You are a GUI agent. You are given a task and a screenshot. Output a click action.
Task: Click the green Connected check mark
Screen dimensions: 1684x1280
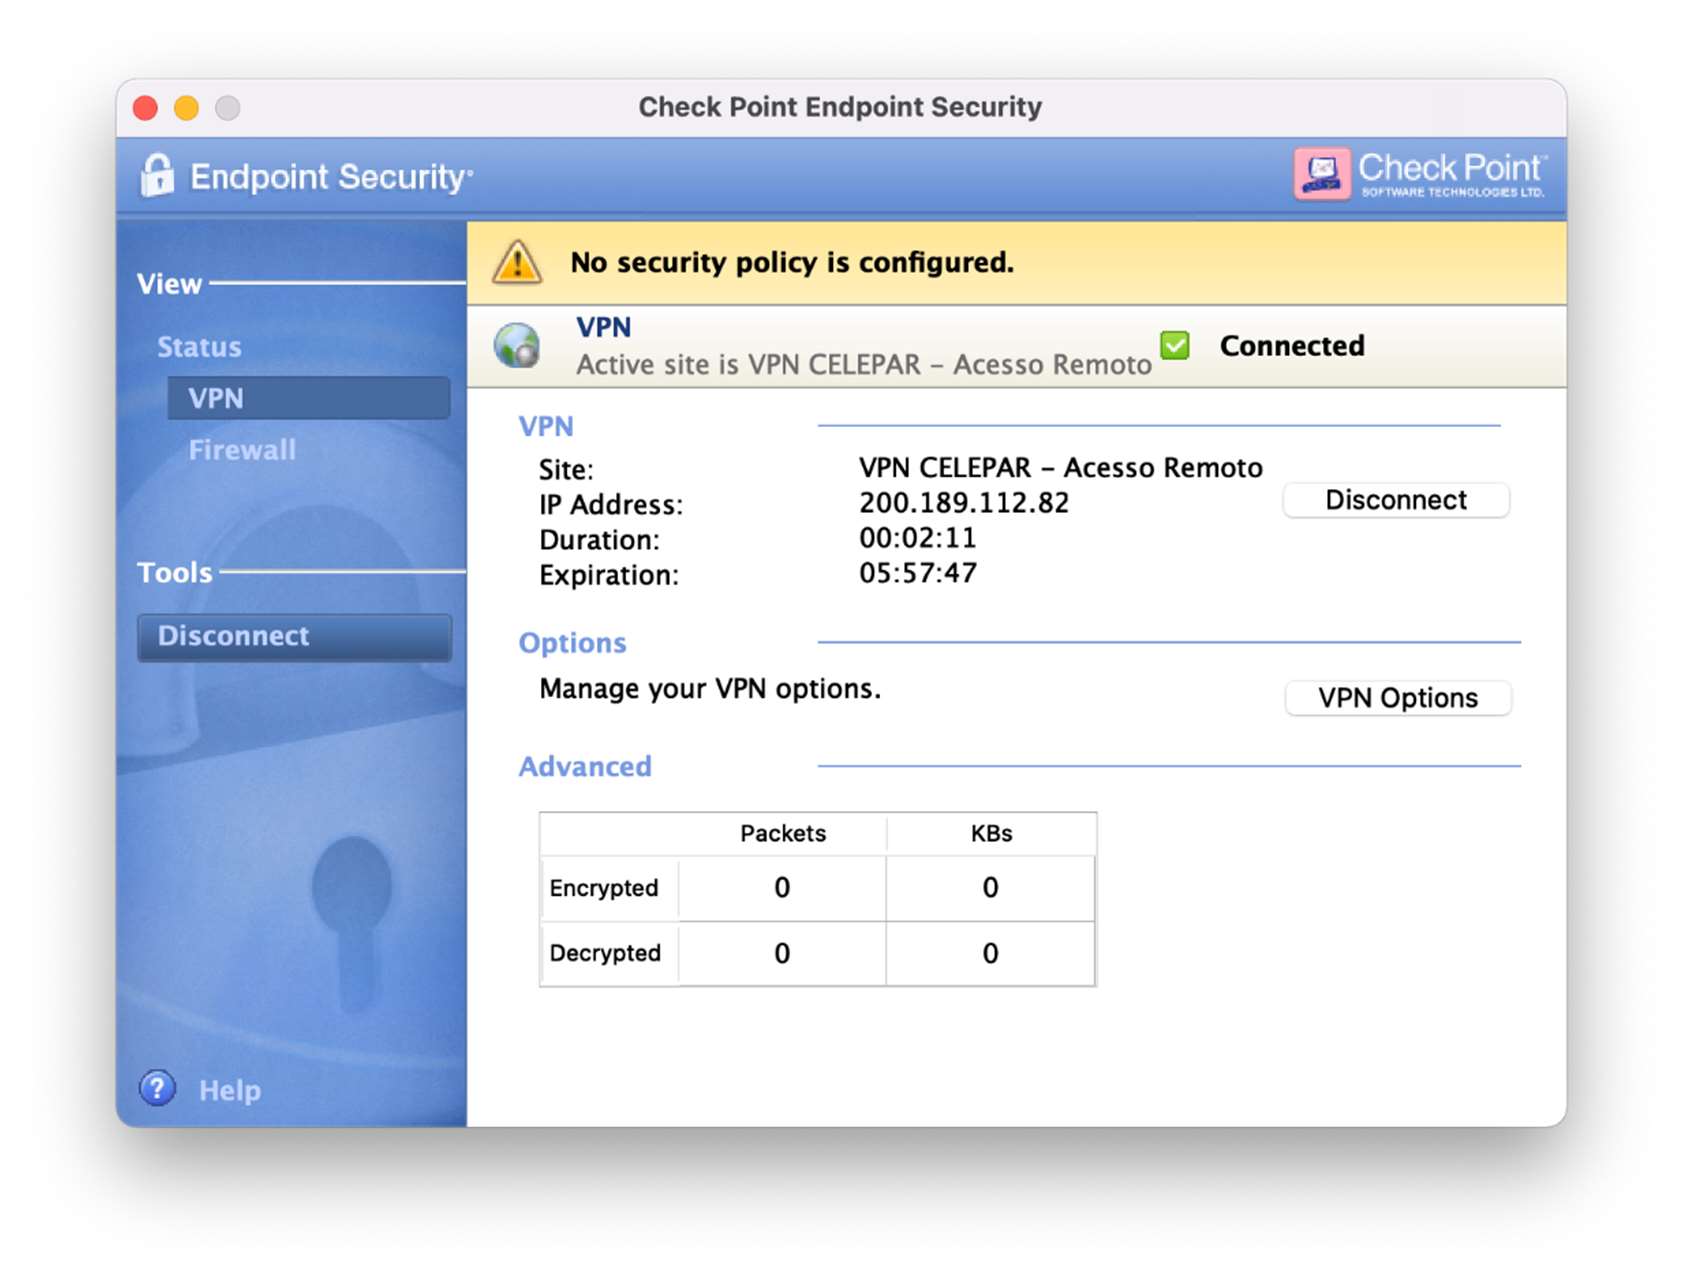click(x=1175, y=345)
